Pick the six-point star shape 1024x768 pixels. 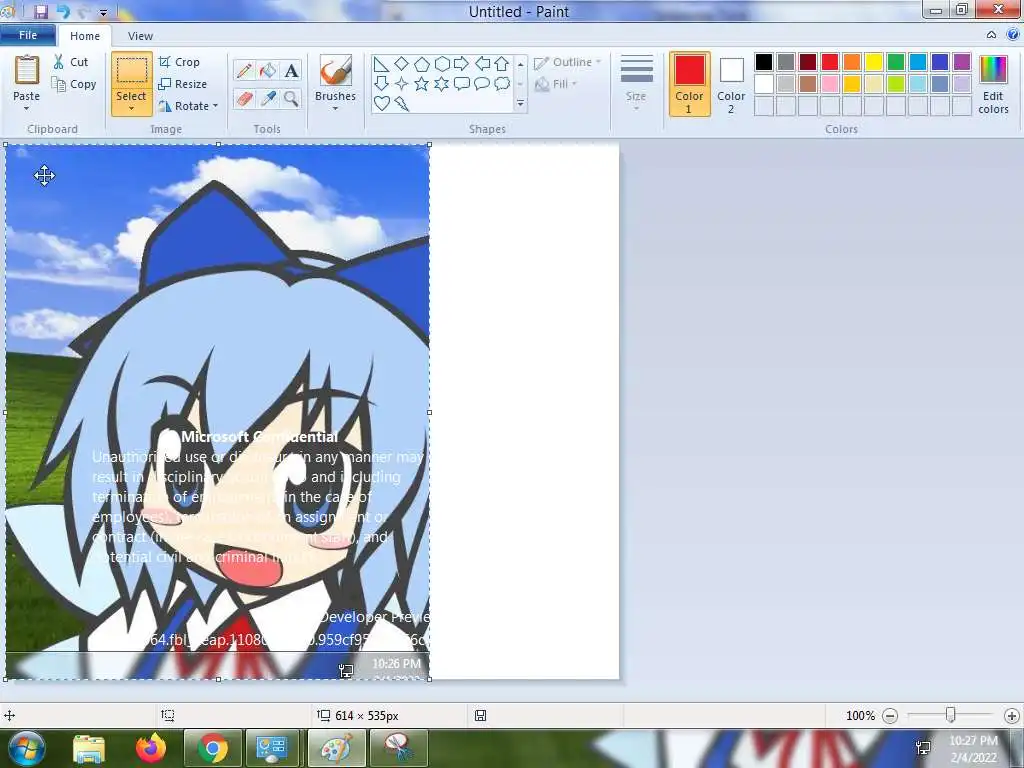click(442, 84)
